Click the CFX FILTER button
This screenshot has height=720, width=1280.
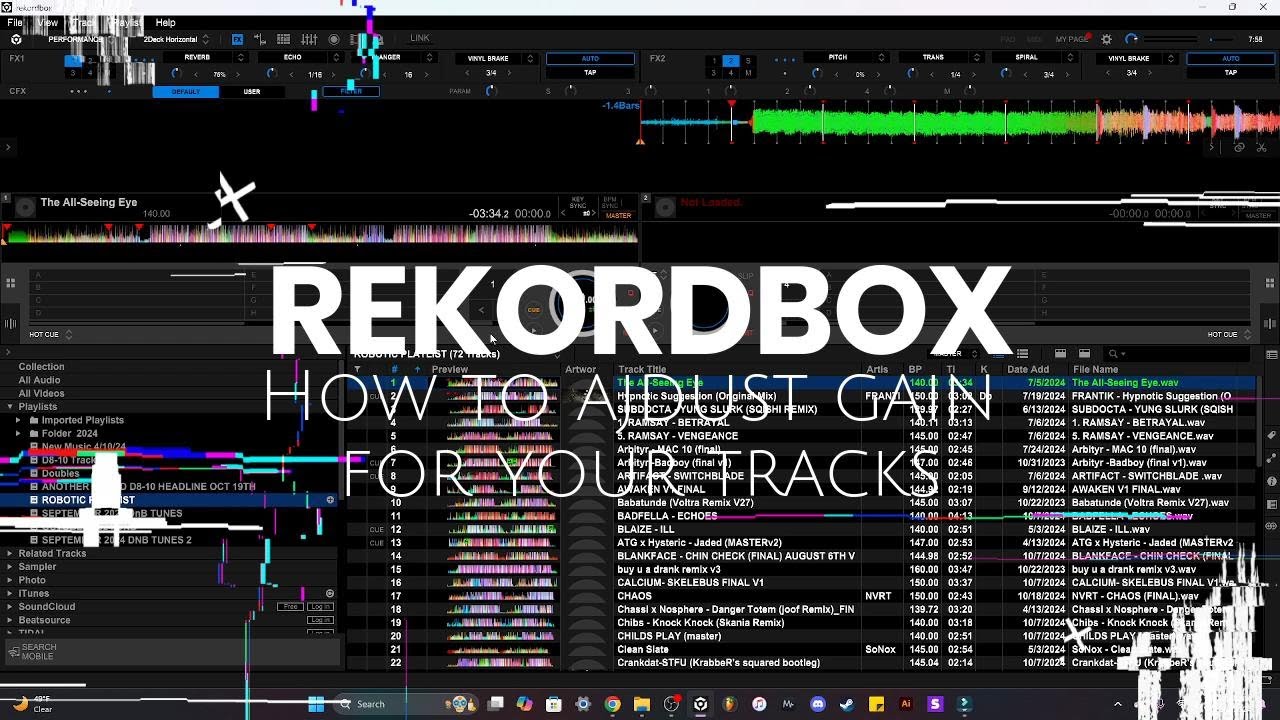[351, 91]
